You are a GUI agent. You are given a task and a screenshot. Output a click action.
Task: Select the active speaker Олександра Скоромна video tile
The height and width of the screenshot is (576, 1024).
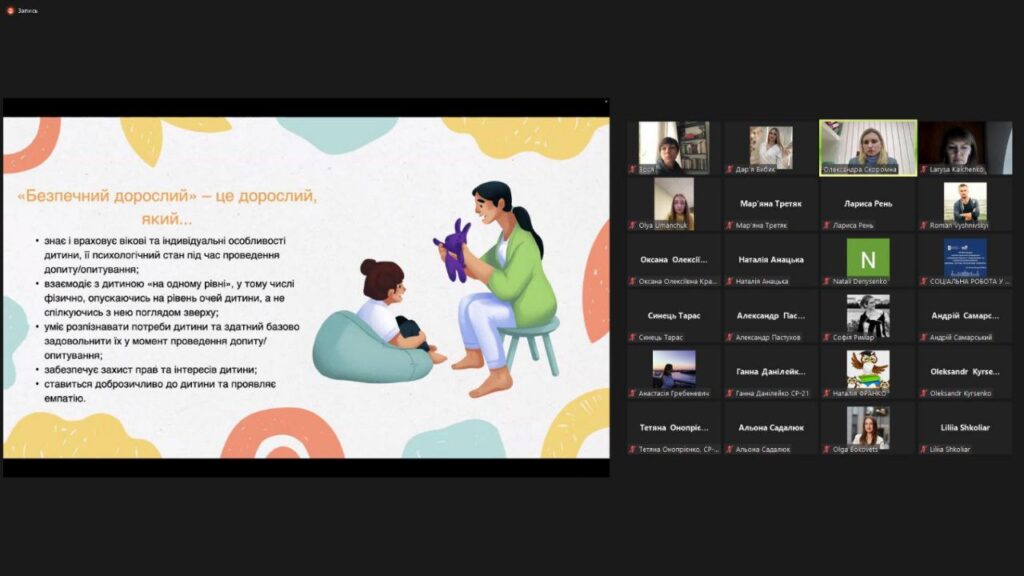point(868,145)
